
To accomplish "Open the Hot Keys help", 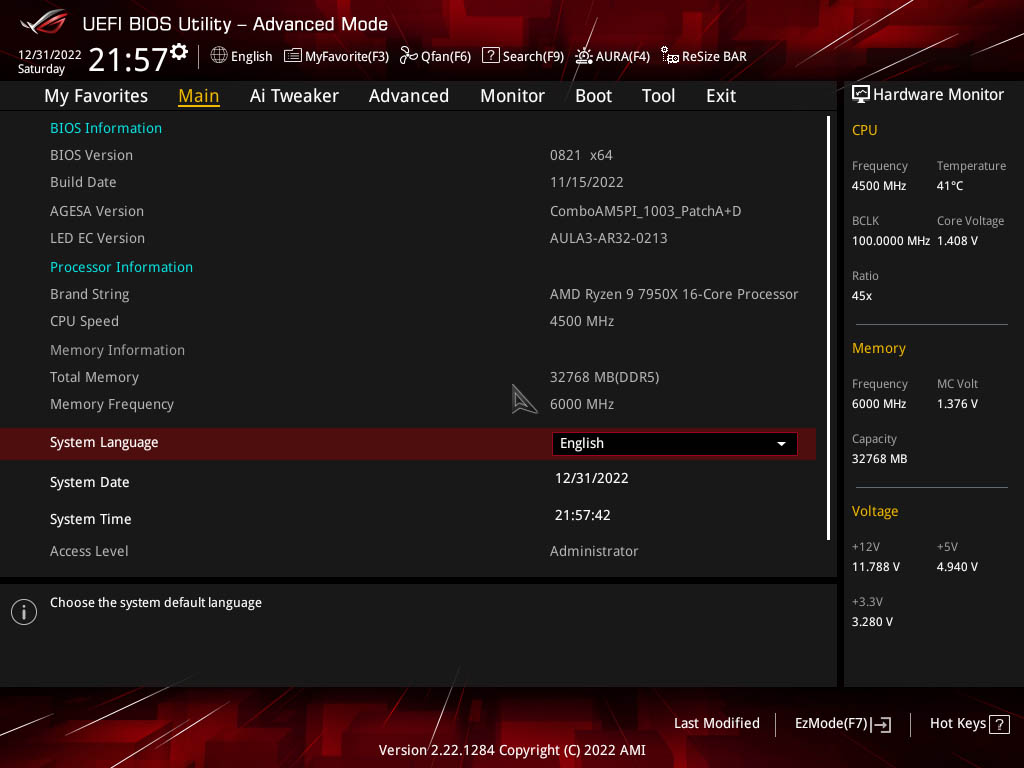I will pos(969,724).
